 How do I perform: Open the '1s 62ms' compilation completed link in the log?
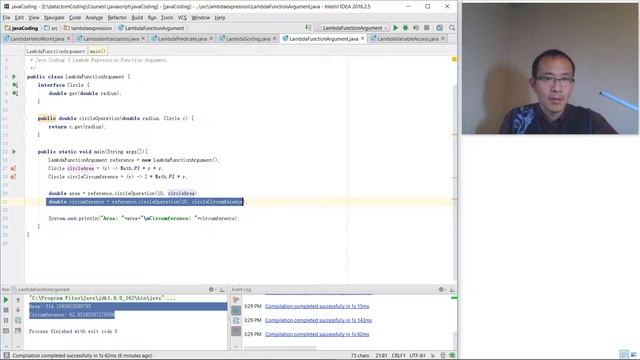pos(317,334)
